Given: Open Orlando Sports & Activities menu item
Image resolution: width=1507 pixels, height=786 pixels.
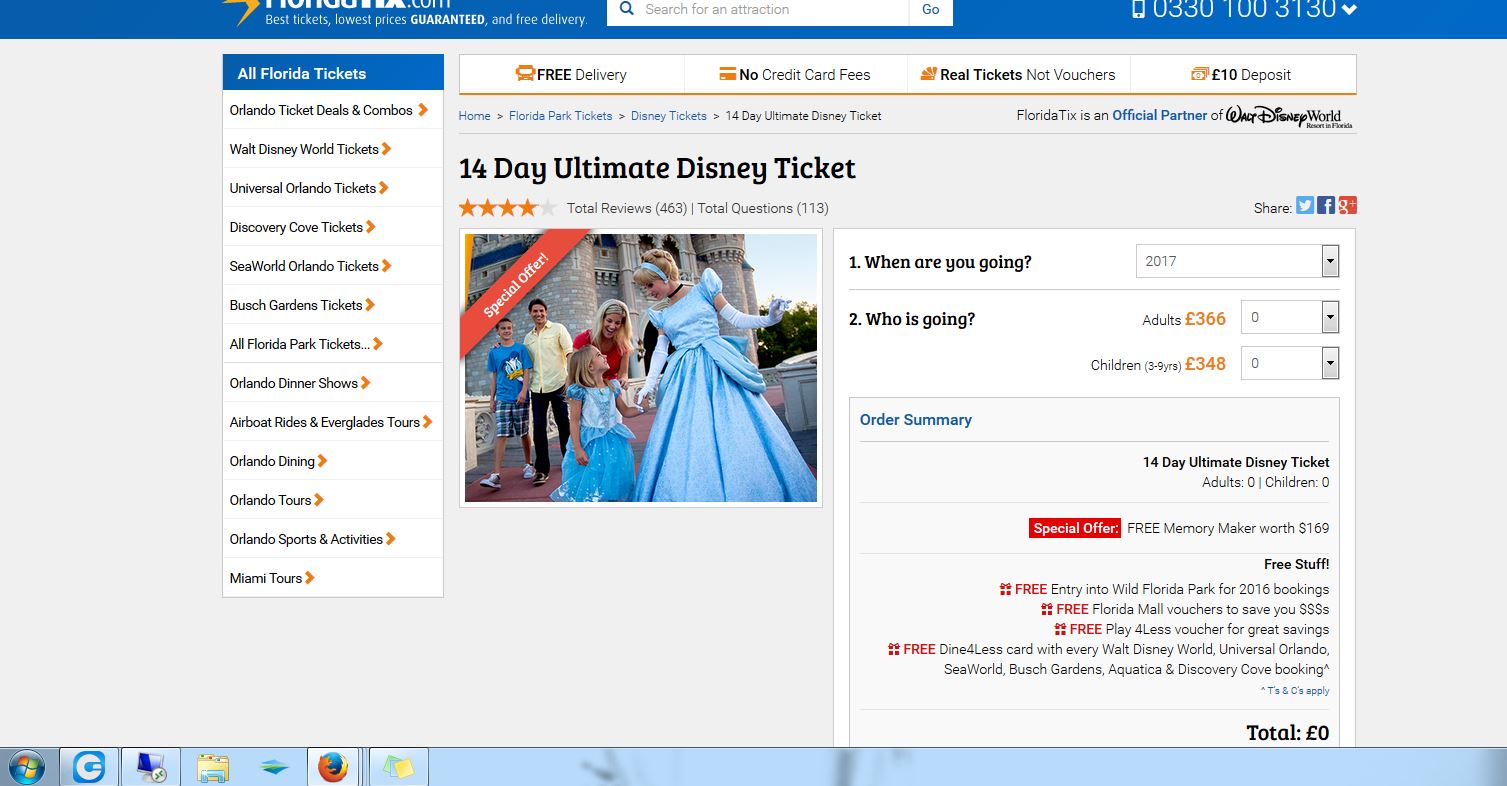Looking at the screenshot, I should tap(333, 539).
